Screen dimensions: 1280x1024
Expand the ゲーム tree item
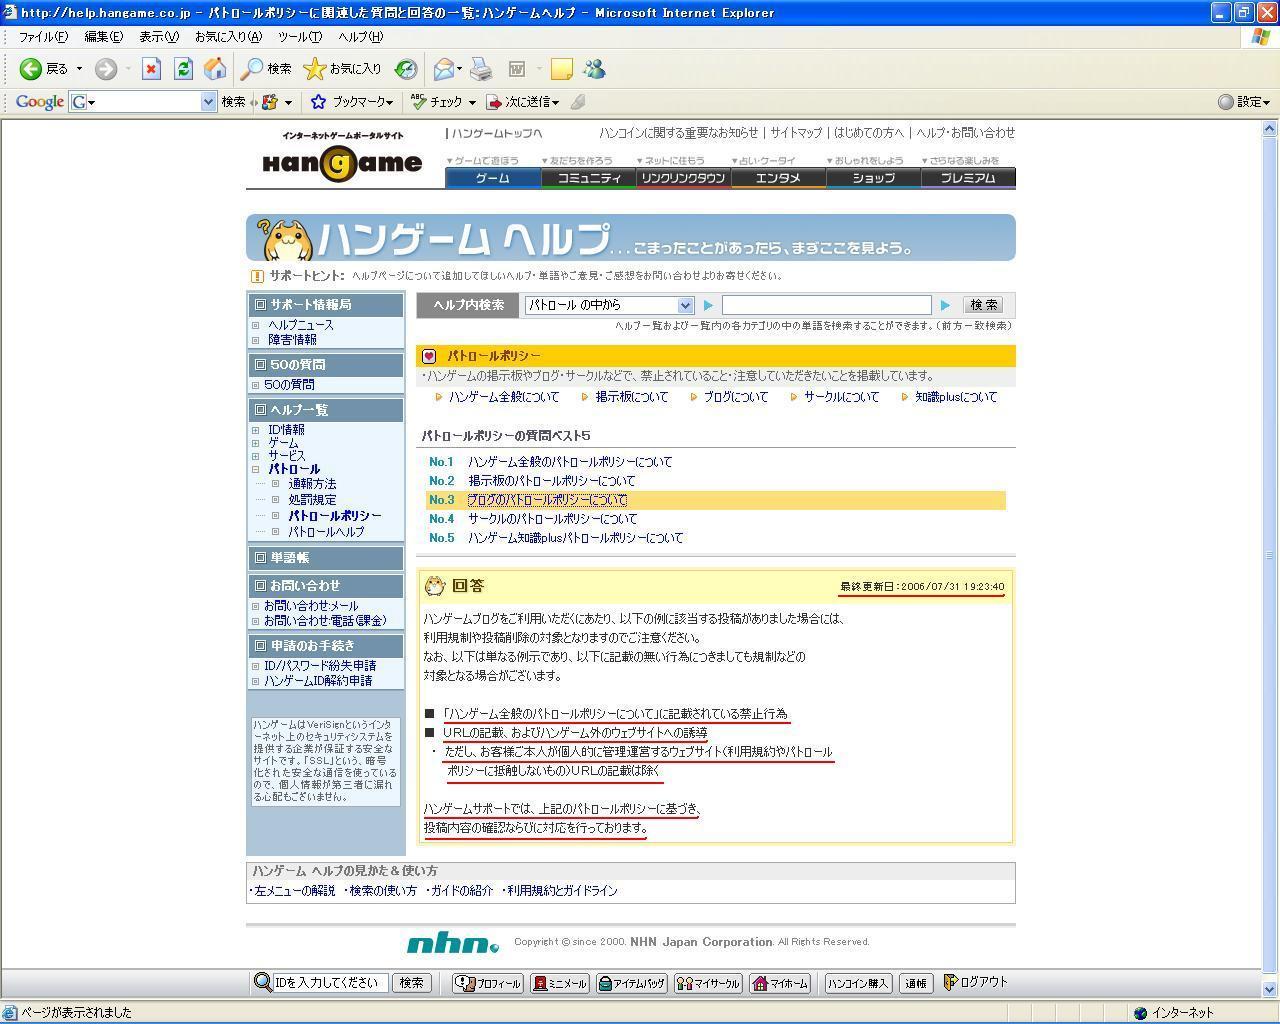click(x=255, y=443)
